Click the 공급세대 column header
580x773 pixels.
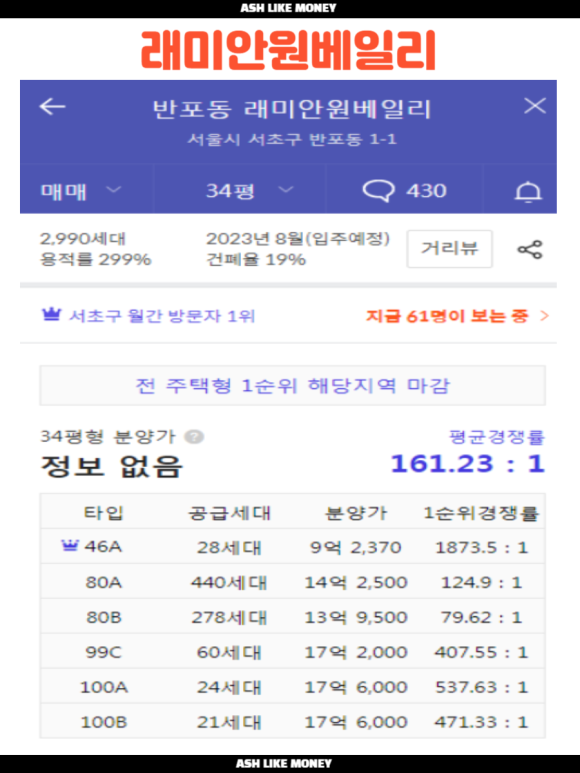[230, 513]
